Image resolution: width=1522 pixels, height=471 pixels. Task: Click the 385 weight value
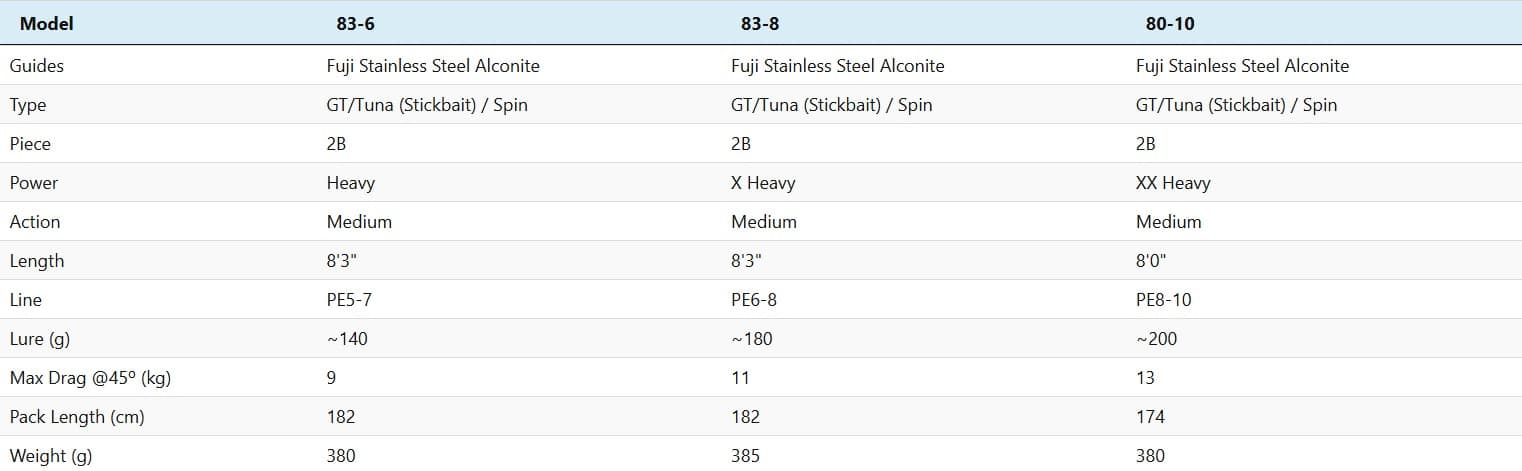point(745,456)
